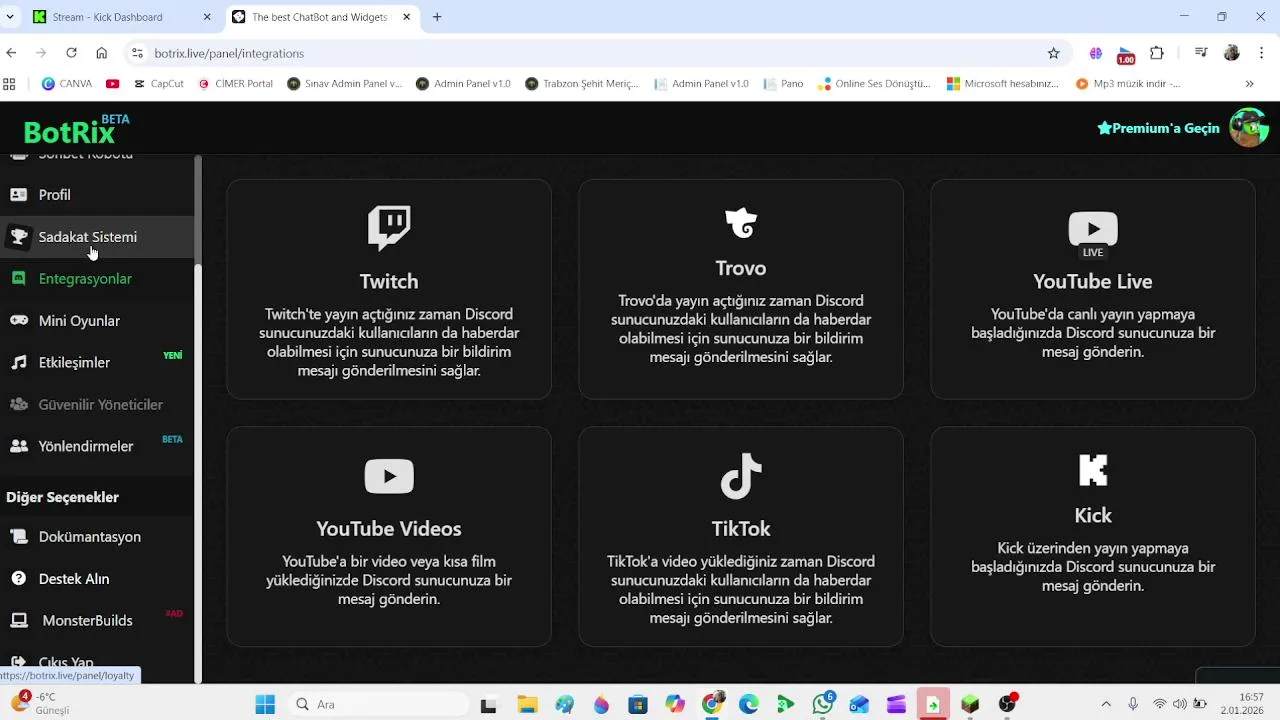The image size is (1280, 720).
Task: Bookmark this page with star icon
Action: pos(1053,53)
